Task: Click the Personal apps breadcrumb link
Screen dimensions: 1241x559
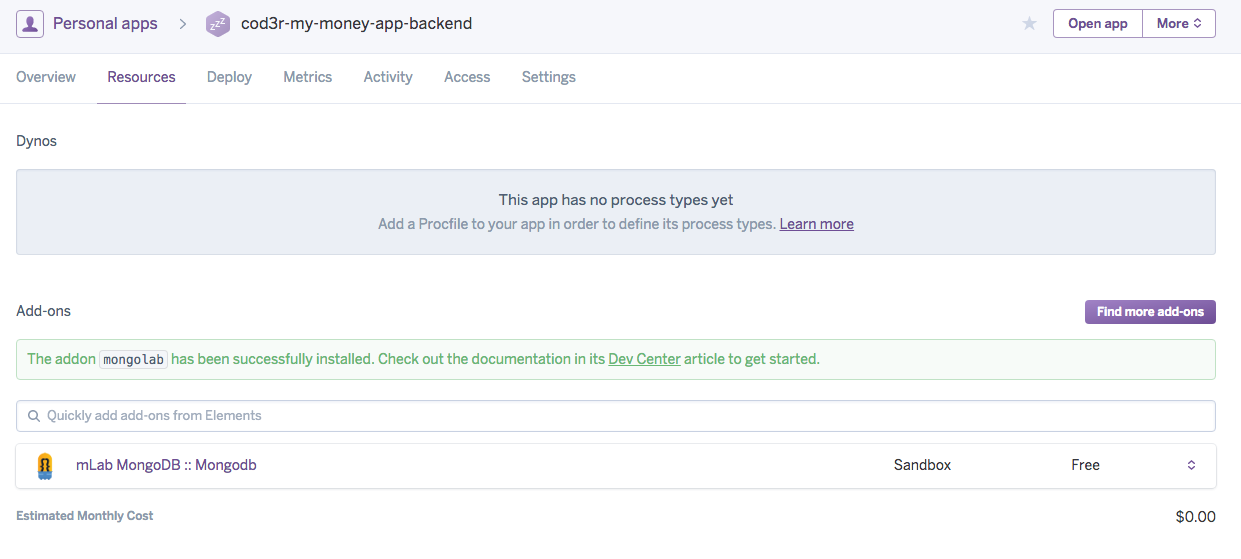Action: click(x=105, y=24)
